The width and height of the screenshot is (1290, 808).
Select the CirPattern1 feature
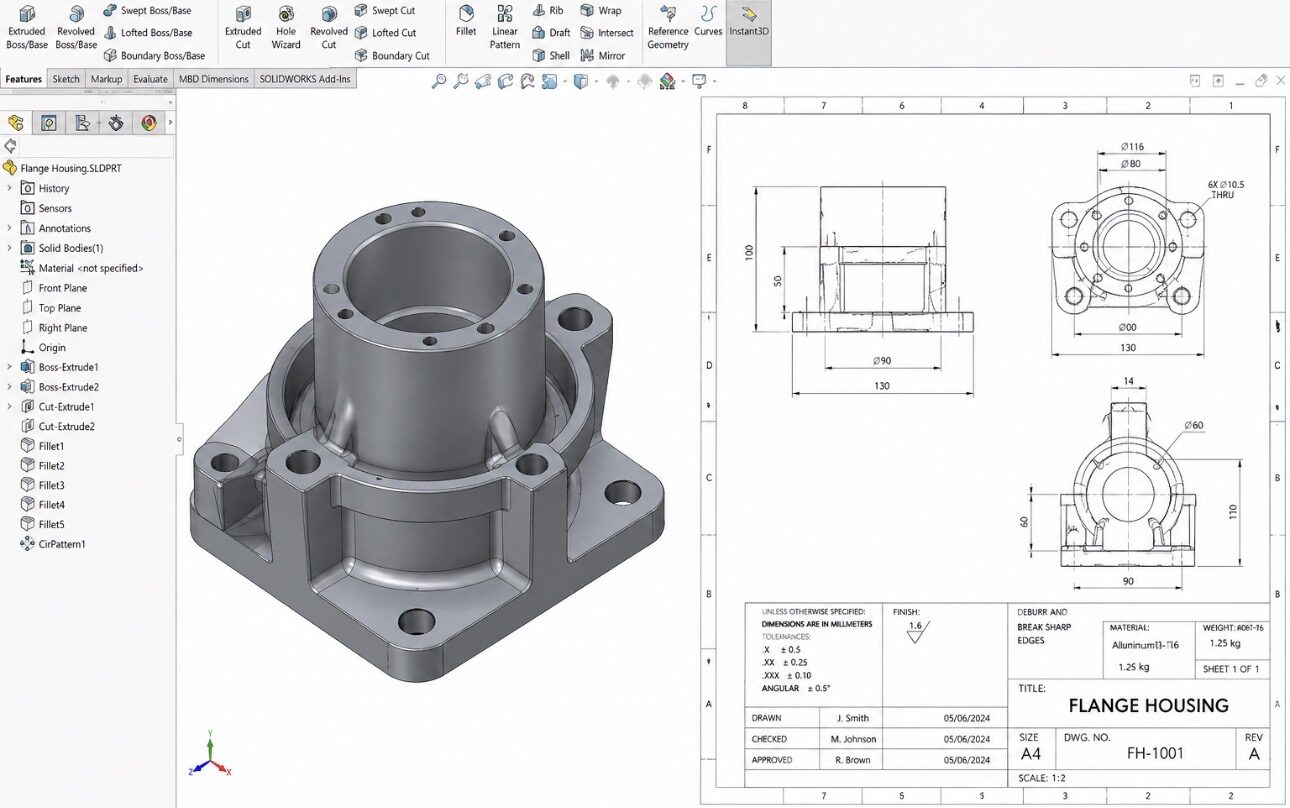(53, 544)
